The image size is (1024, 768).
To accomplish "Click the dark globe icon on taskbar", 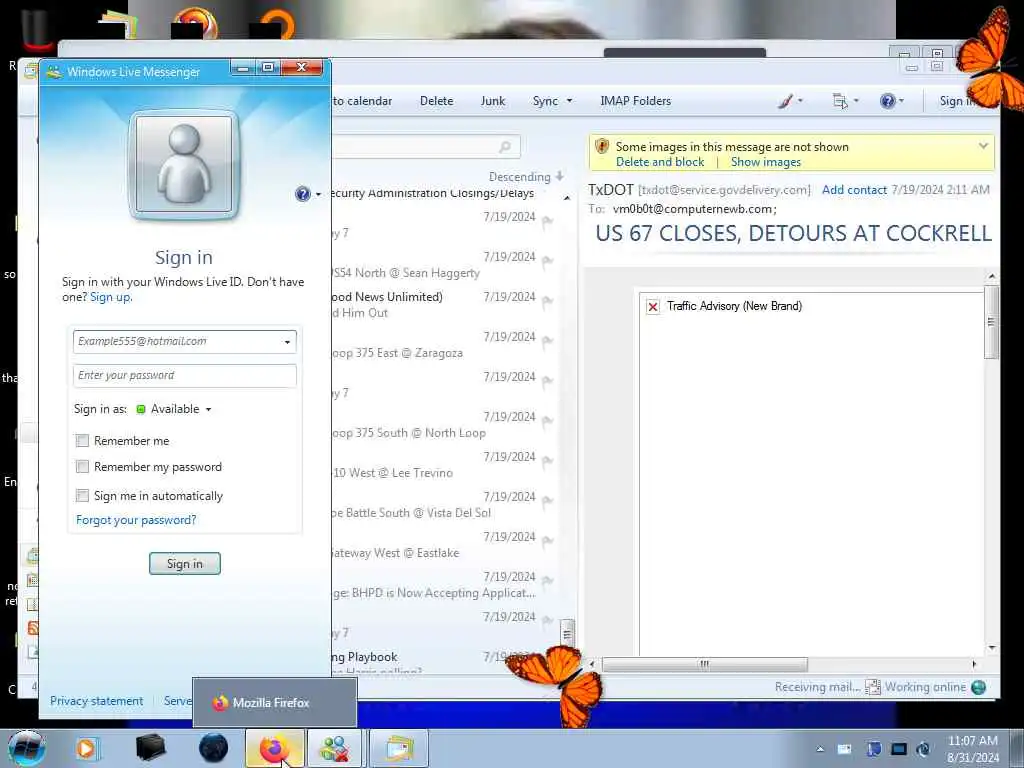I will [x=213, y=748].
